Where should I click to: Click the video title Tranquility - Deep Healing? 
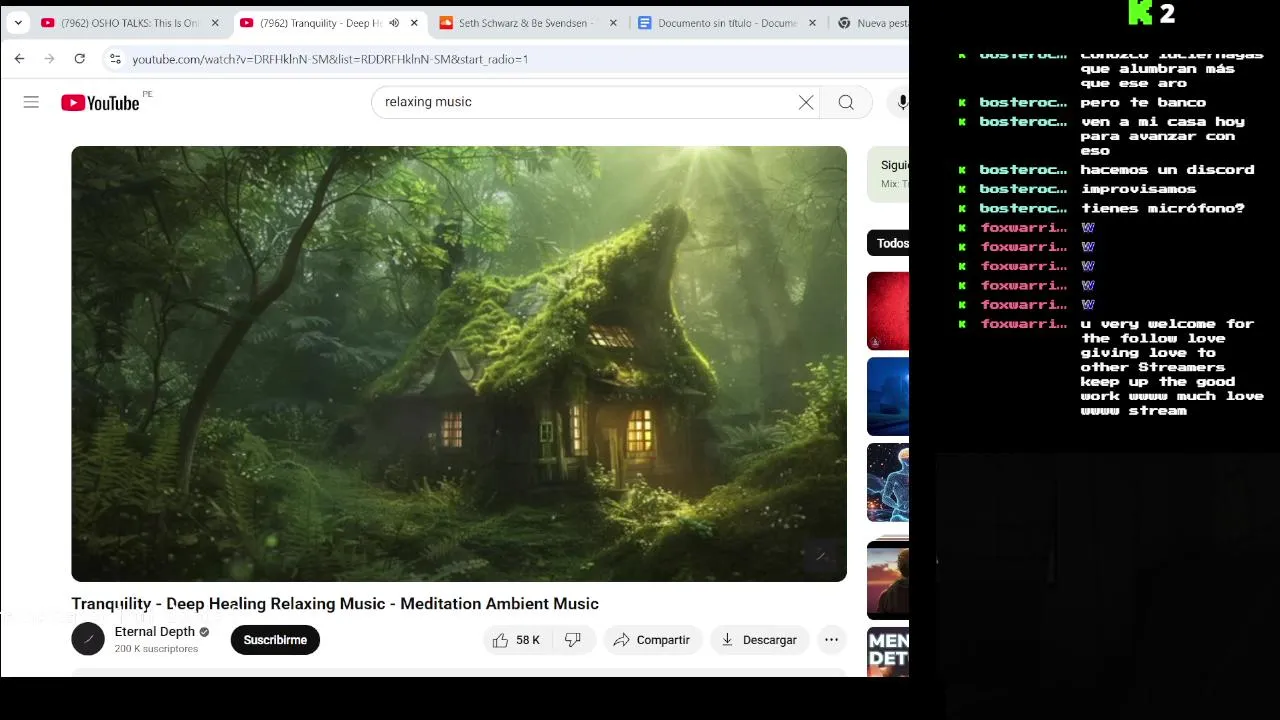[335, 604]
